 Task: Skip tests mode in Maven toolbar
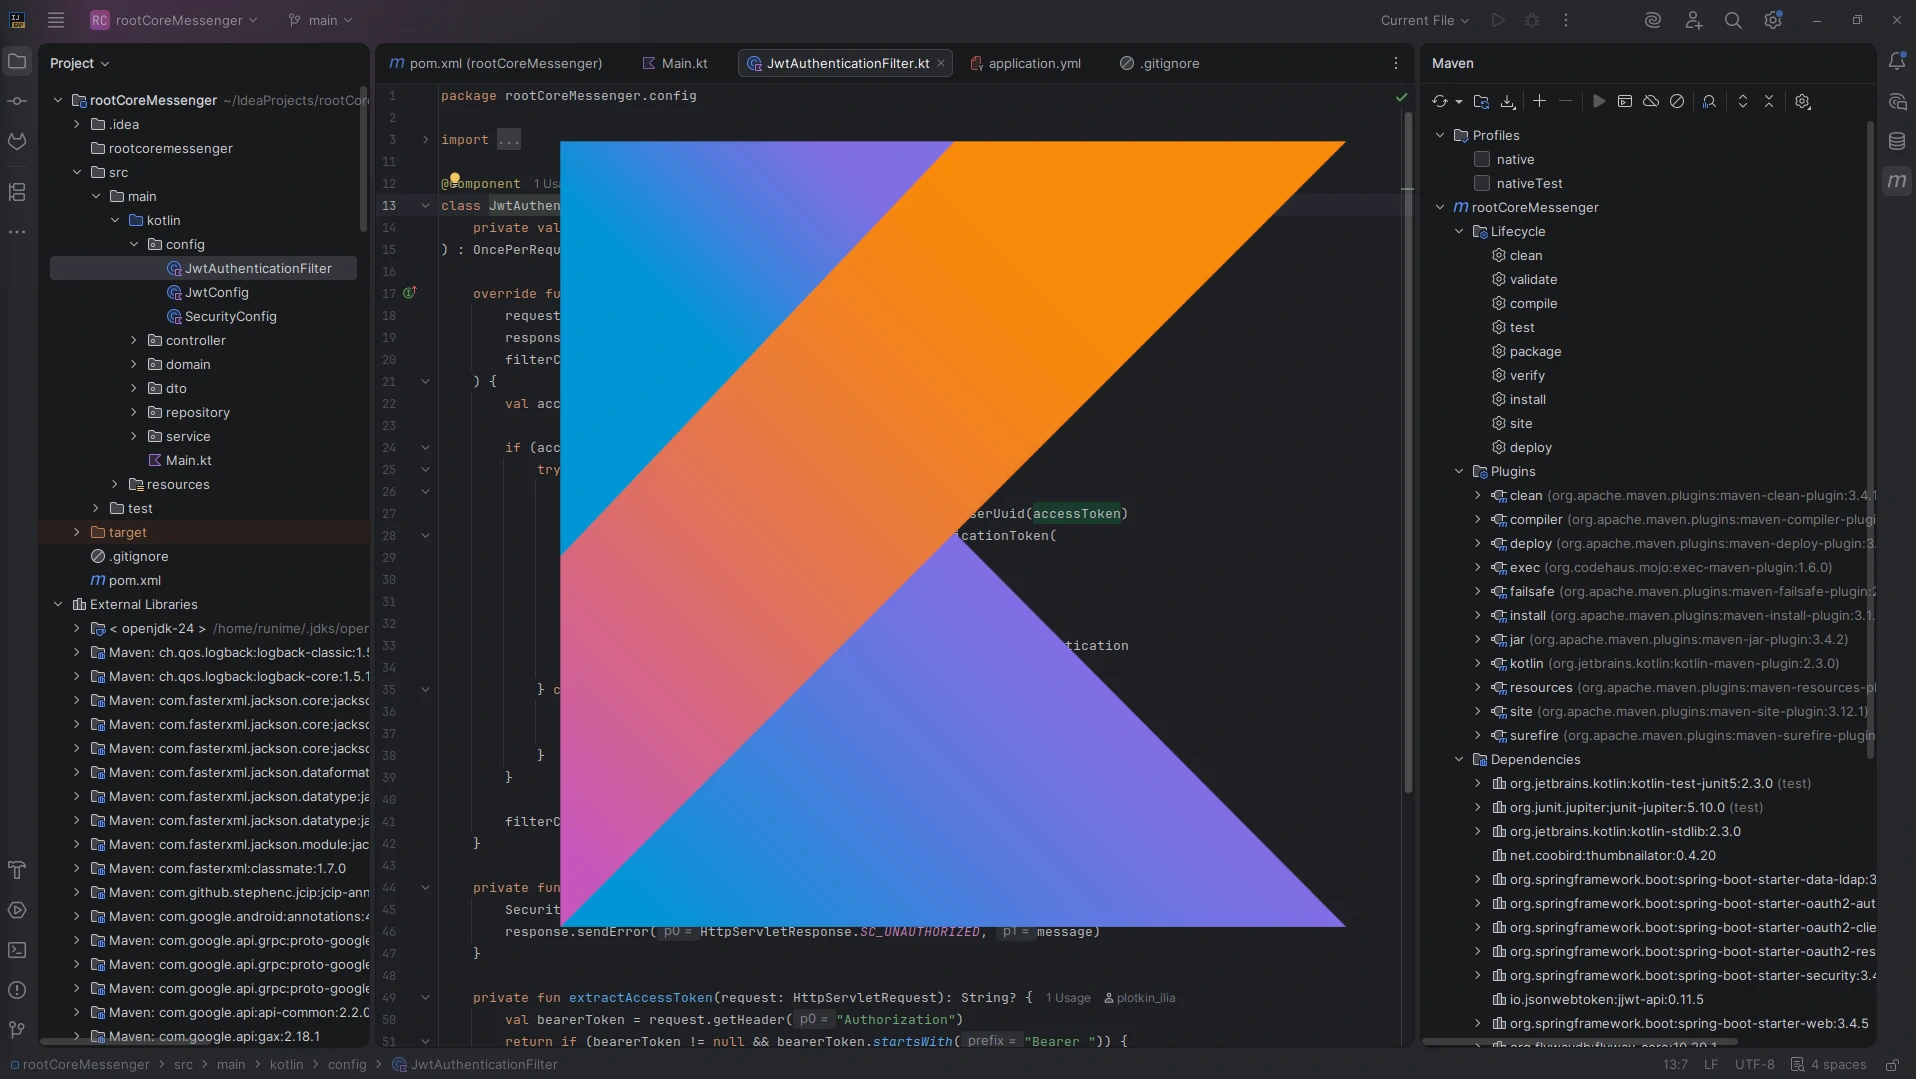pyautogui.click(x=1677, y=101)
